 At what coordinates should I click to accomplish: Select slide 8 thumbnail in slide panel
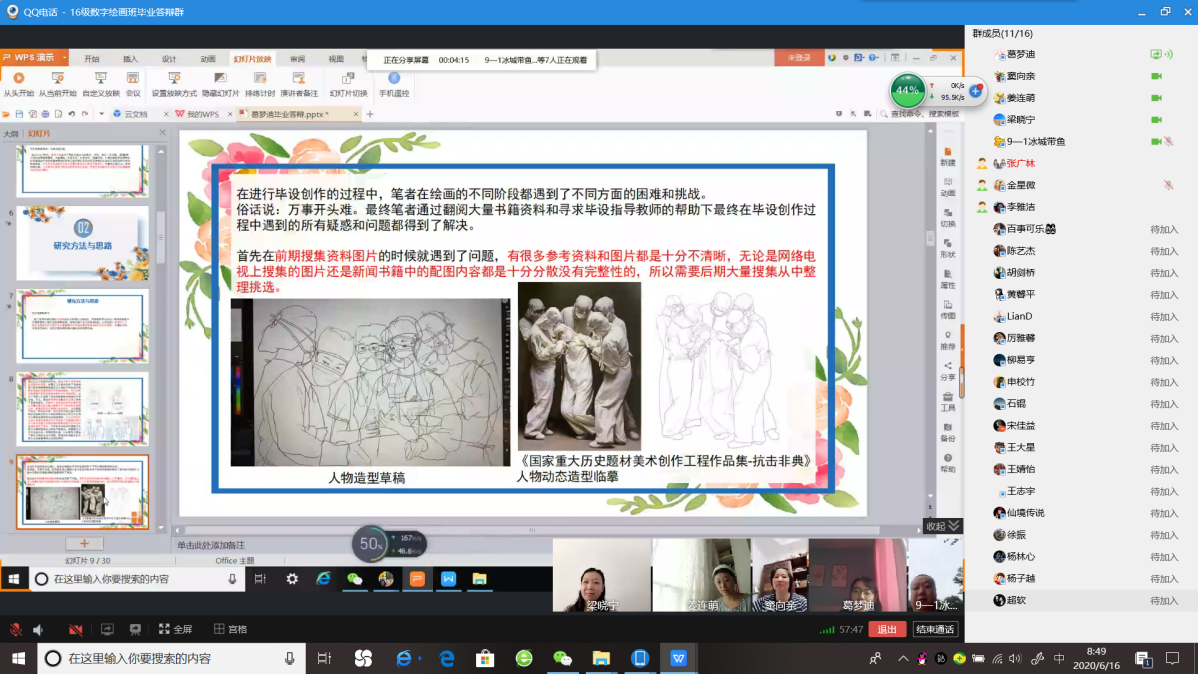pyautogui.click(x=83, y=409)
